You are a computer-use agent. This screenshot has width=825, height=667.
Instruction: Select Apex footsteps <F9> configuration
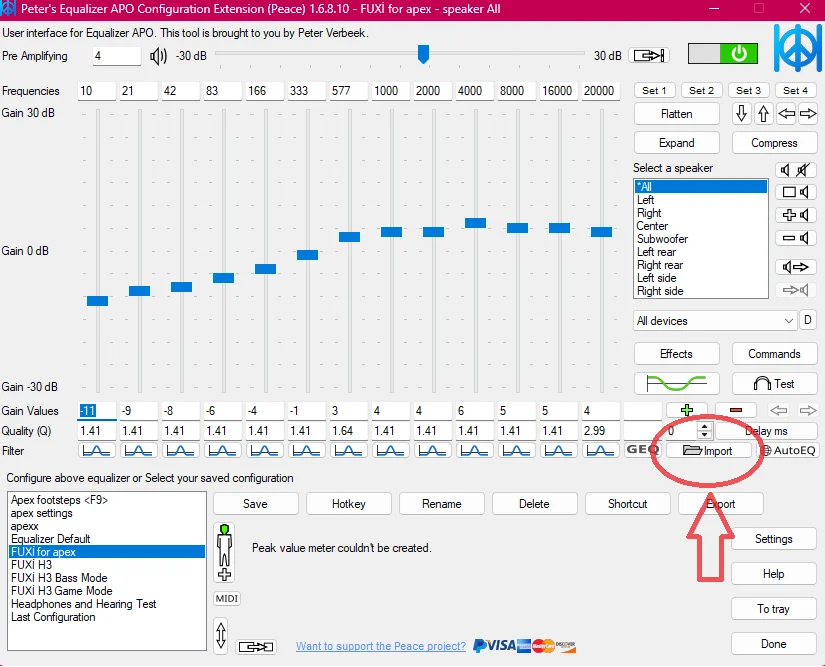pos(107,500)
